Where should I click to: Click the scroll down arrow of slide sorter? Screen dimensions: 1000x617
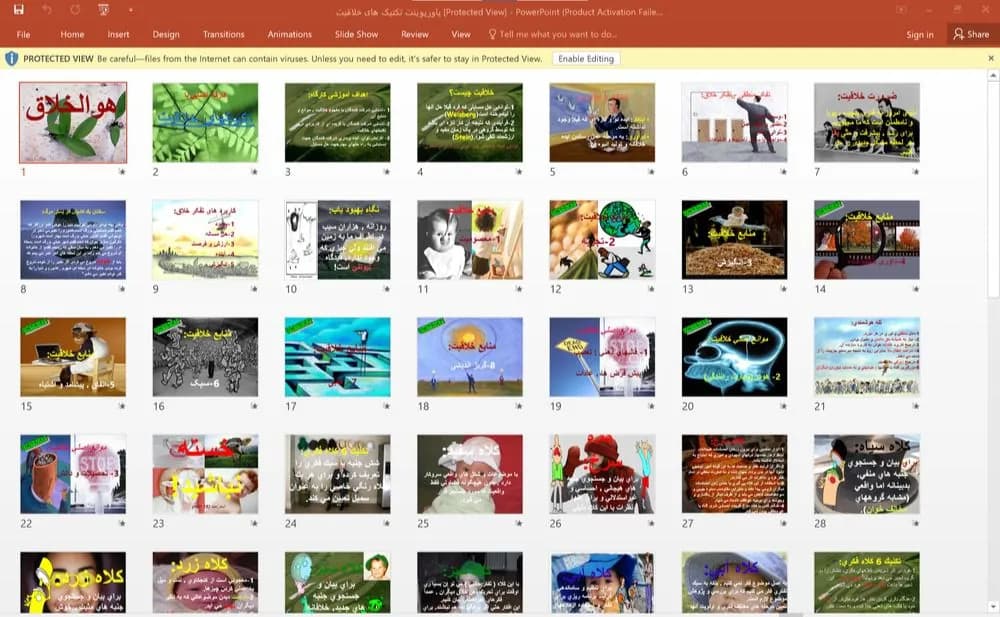(x=993, y=607)
